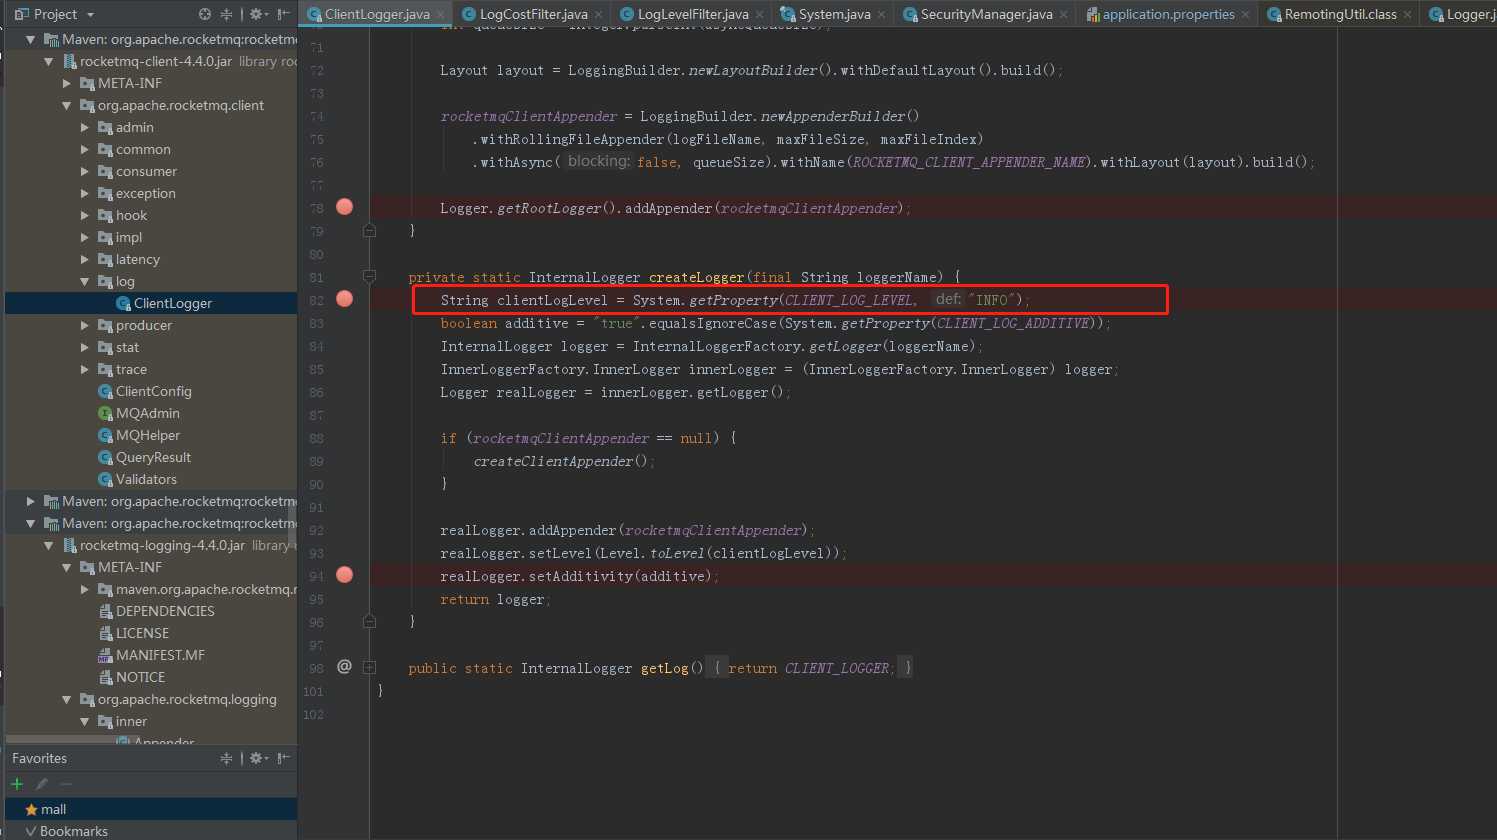Viewport: 1497px width, 840px height.
Task: Expand the folded getLog method on line 98
Action: [x=369, y=667]
